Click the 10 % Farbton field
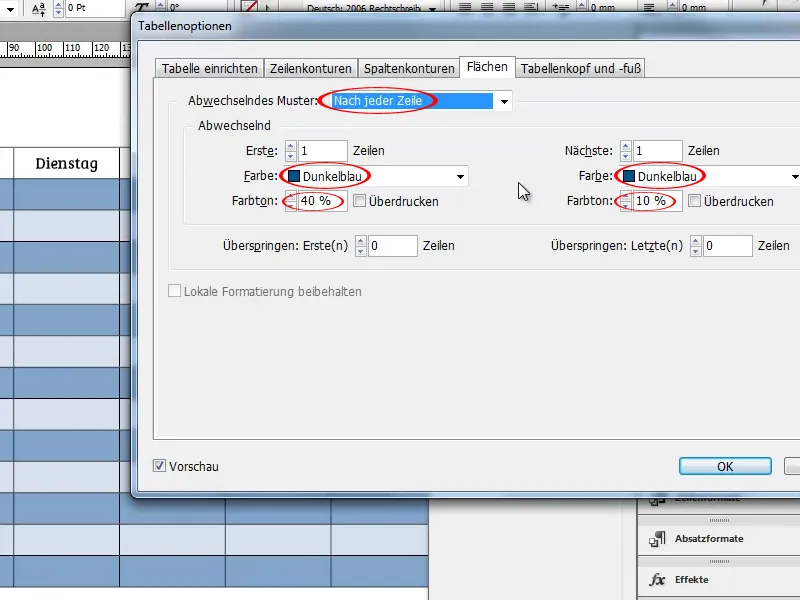This screenshot has height=600, width=800. coord(657,201)
